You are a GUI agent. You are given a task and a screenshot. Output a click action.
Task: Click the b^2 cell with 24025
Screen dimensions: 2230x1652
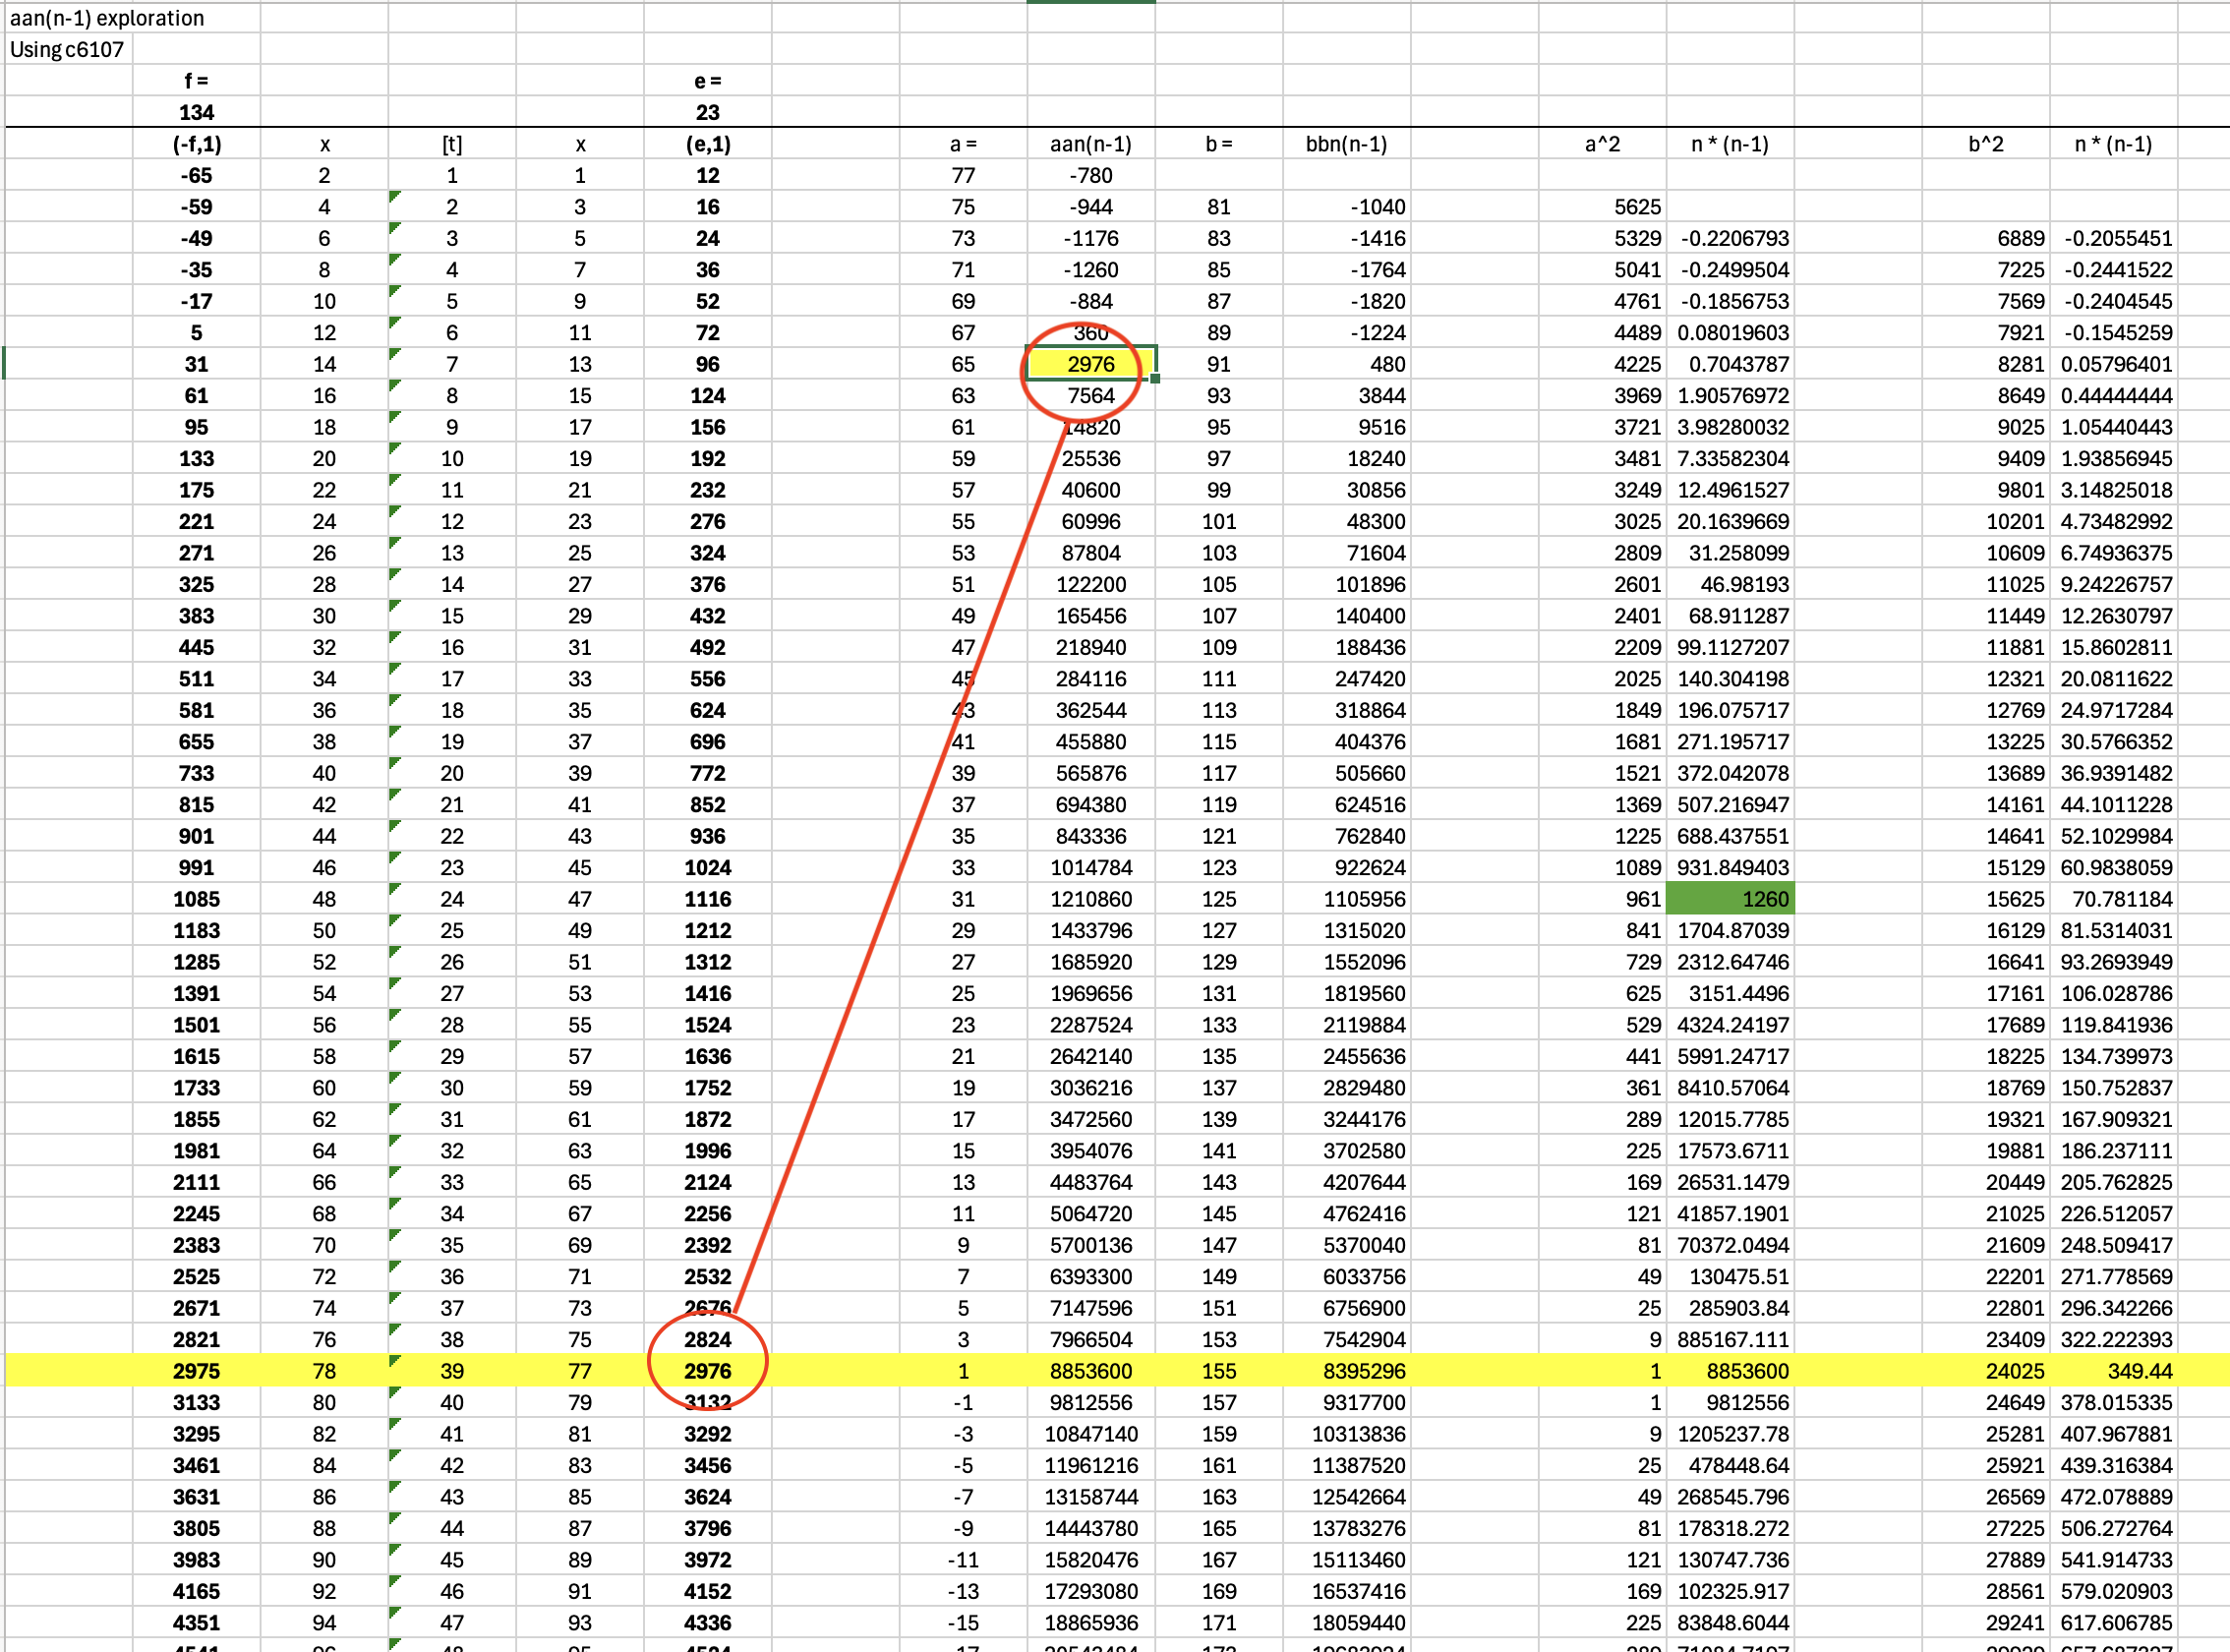coord(1986,1371)
